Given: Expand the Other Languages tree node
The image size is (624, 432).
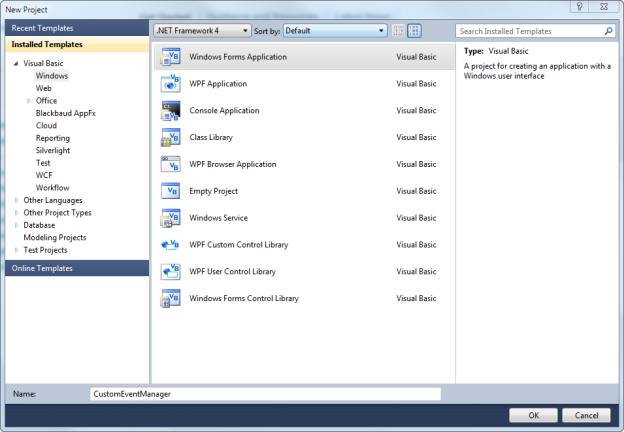Looking at the screenshot, I should 16,200.
